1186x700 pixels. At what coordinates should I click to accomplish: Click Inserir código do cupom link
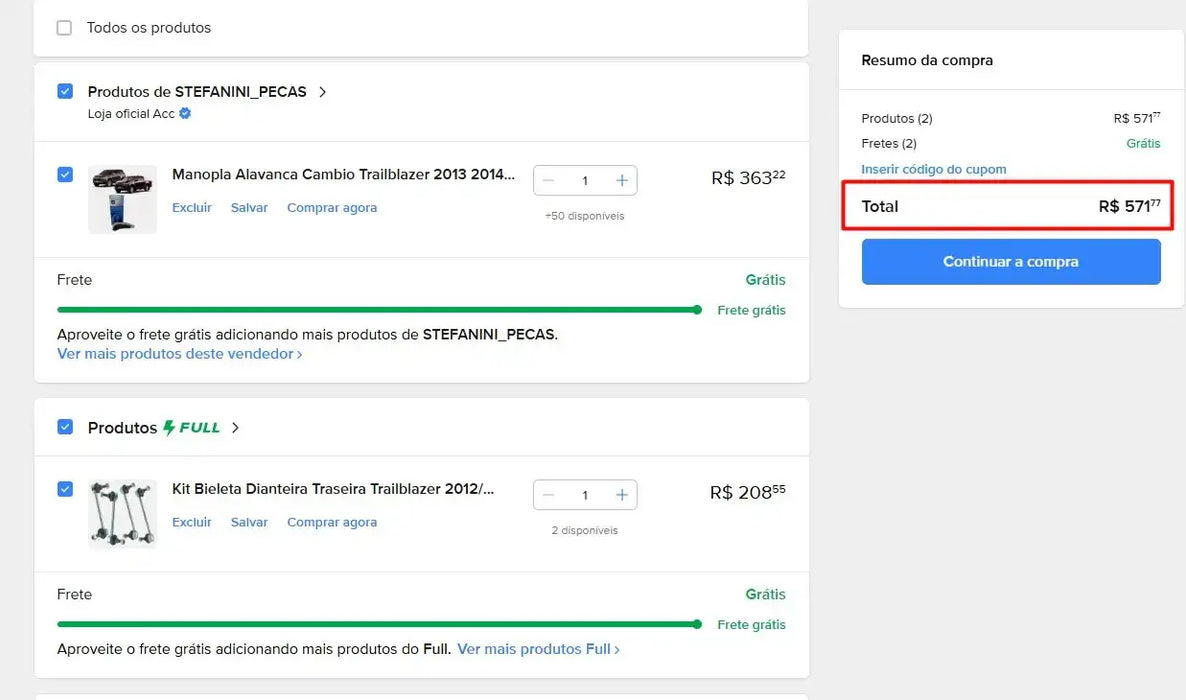(x=933, y=170)
